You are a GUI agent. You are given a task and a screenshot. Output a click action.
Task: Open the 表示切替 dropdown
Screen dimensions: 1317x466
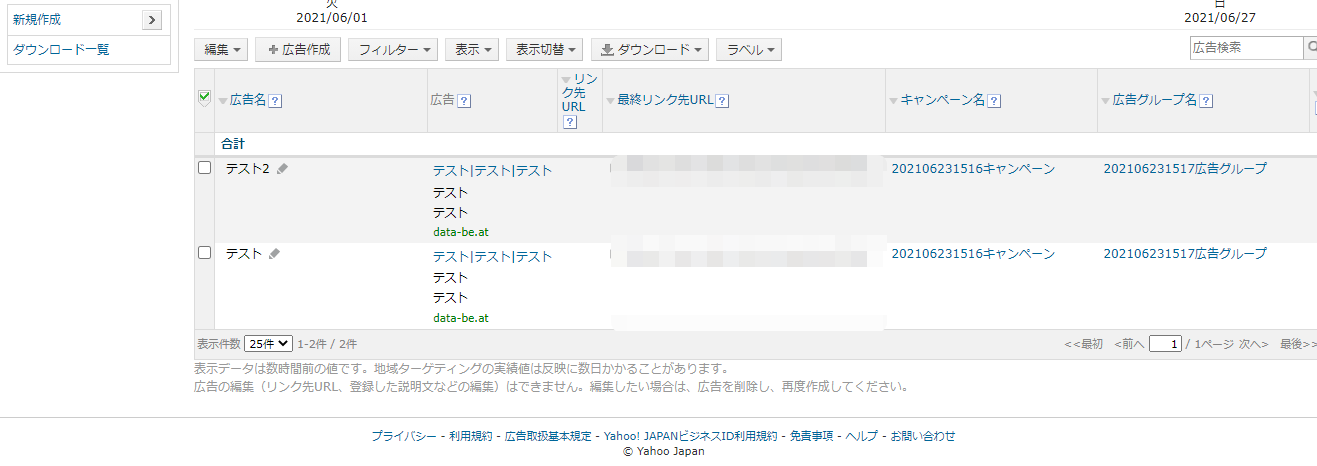545,49
